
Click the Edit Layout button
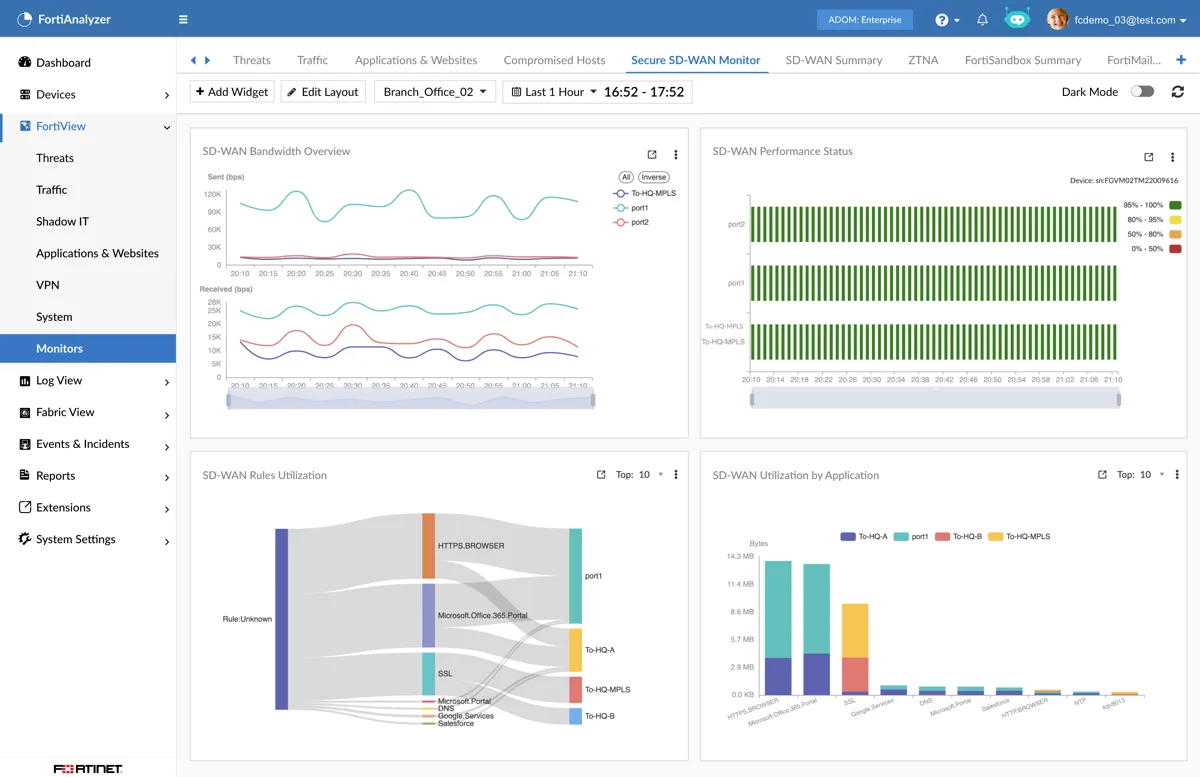click(x=323, y=91)
